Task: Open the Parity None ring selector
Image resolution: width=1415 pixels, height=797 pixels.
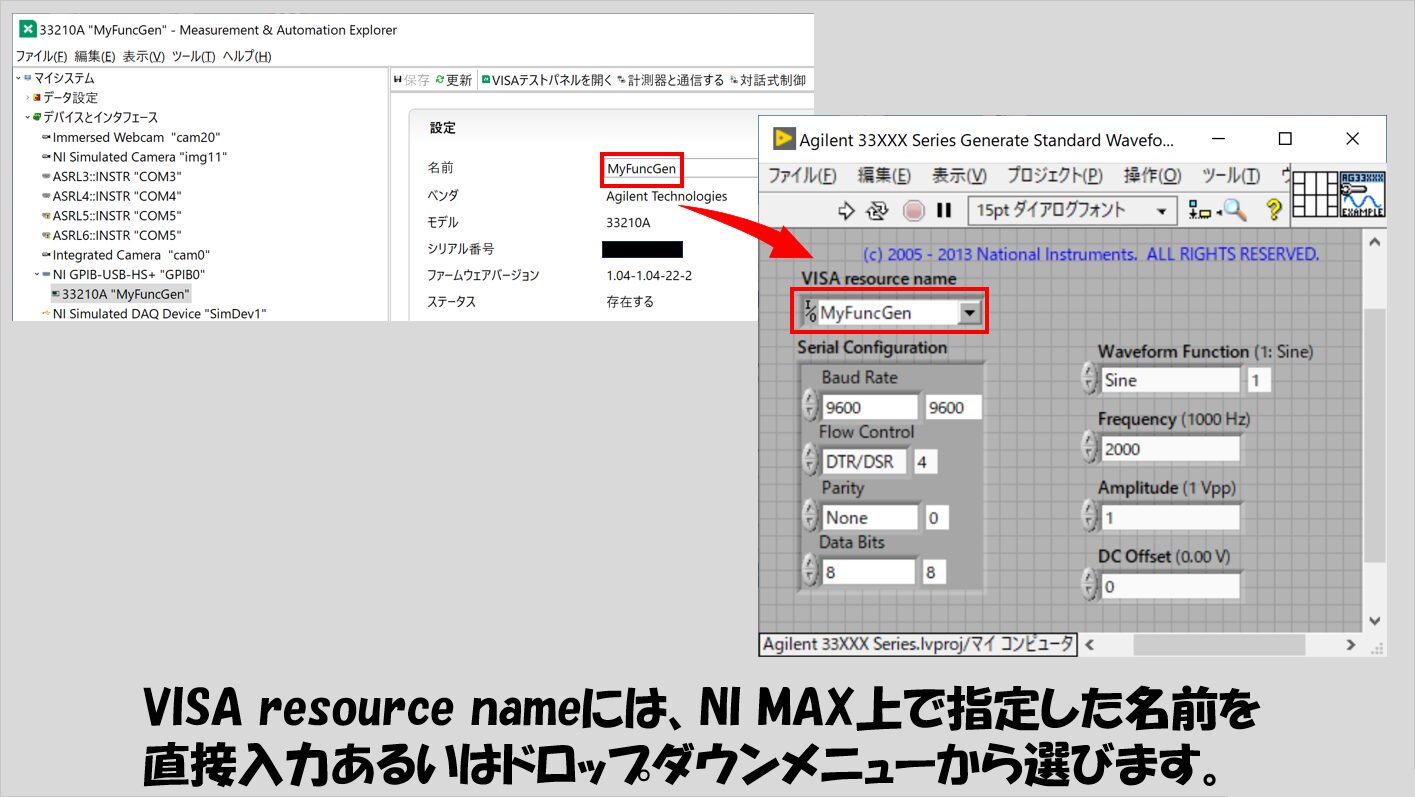Action: [868, 517]
